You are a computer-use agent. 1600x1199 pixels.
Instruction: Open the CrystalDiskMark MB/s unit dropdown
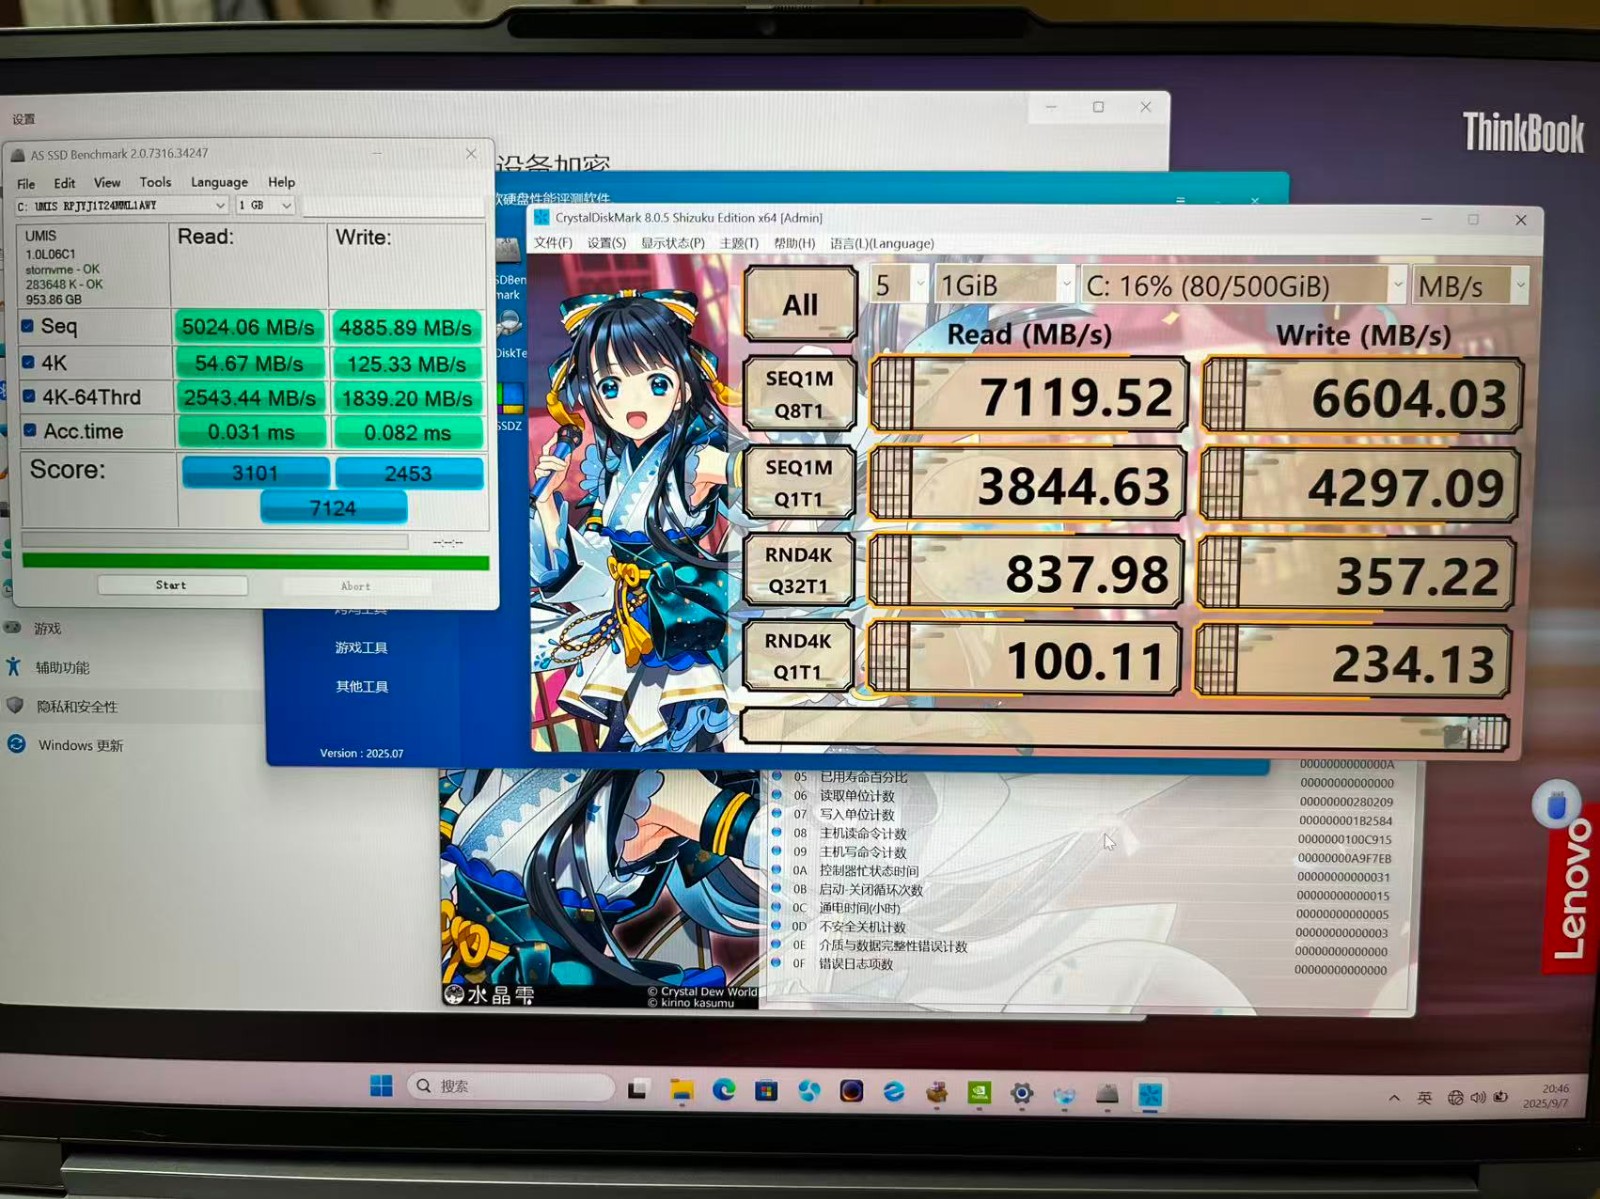[x=1469, y=287]
